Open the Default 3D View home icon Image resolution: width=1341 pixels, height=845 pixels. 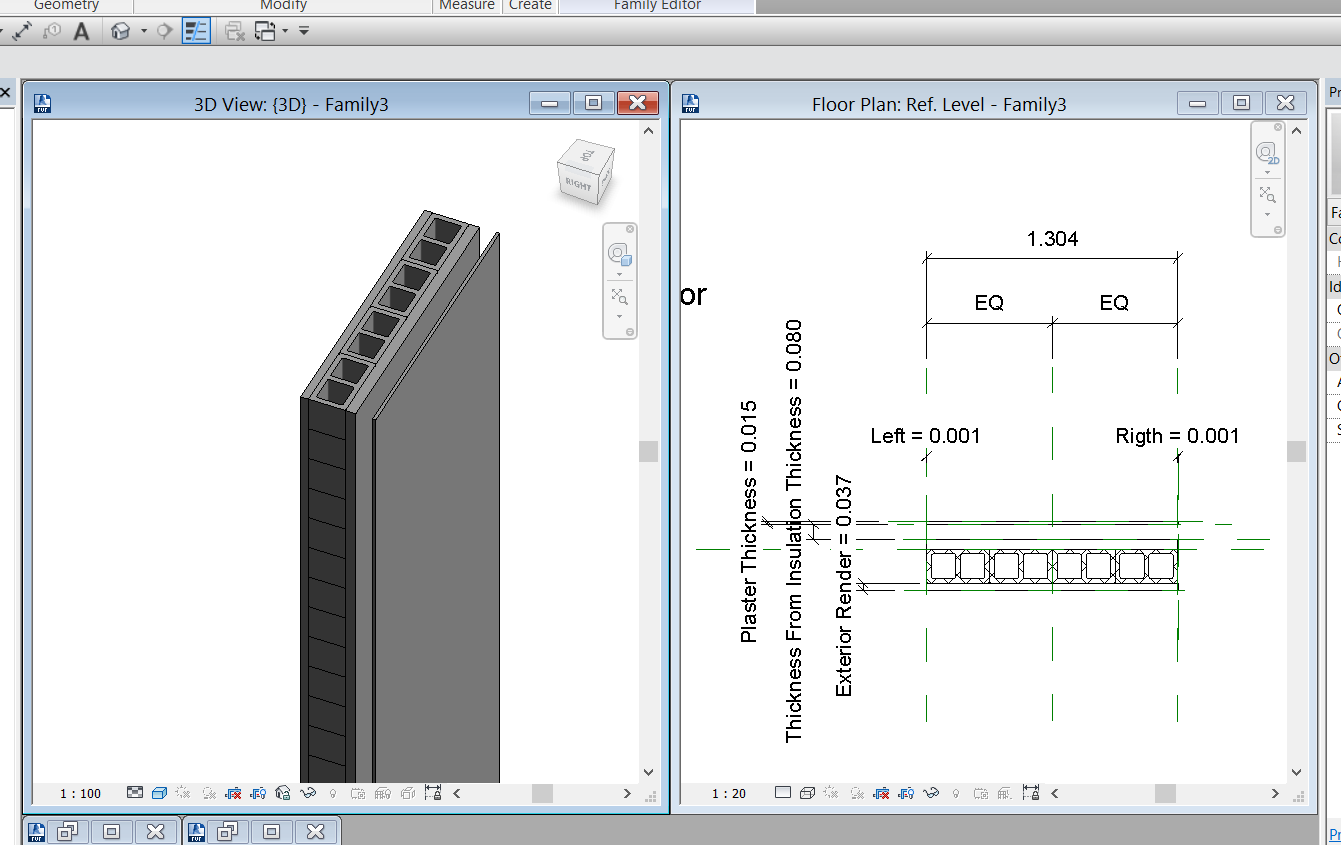point(120,31)
